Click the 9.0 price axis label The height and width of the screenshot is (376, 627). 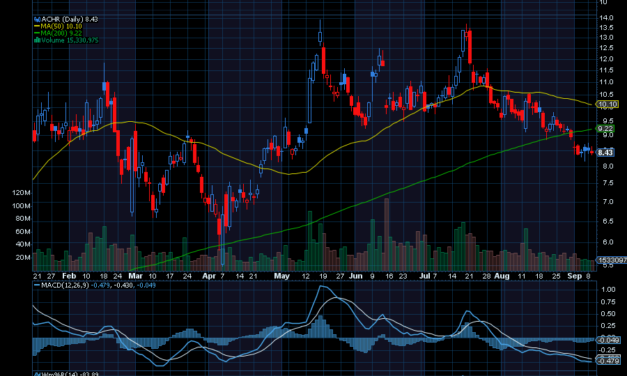click(x=608, y=135)
